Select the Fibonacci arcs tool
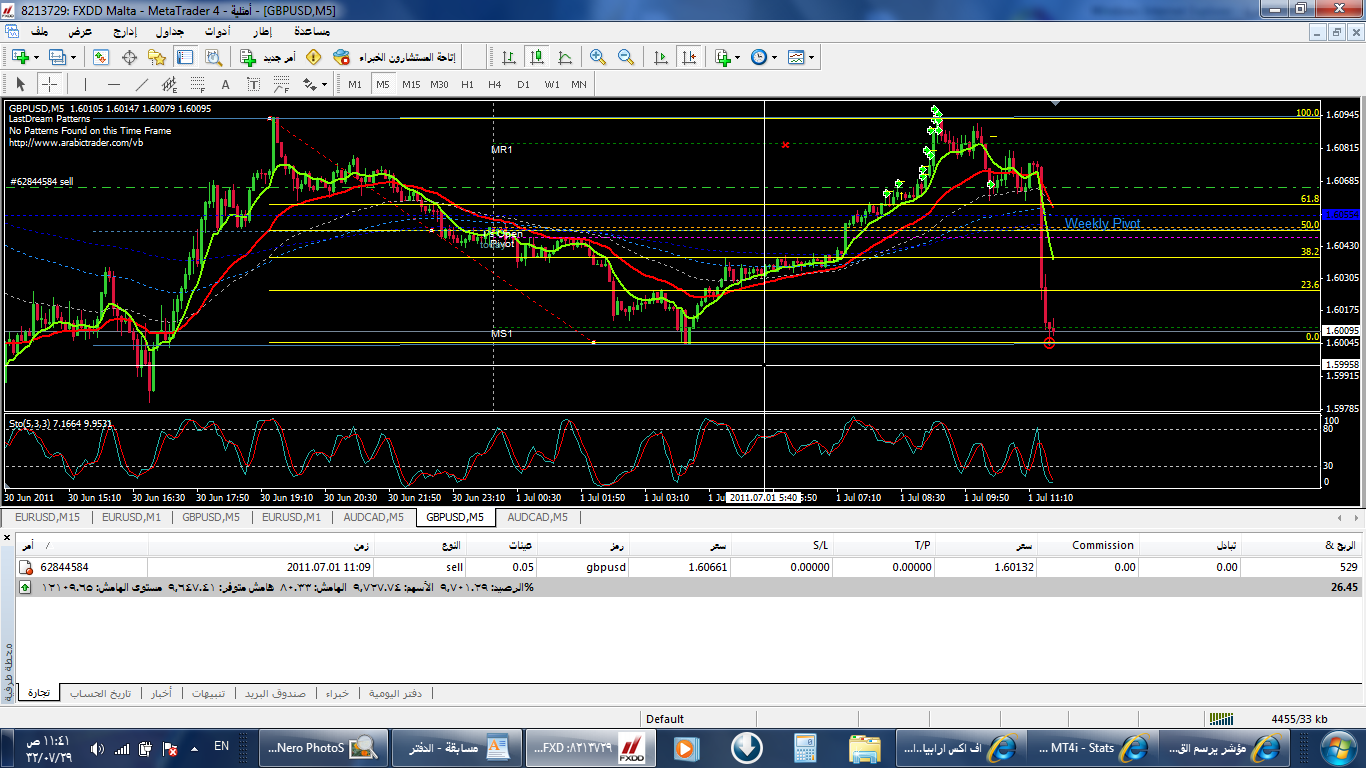The image size is (1366, 768). click(x=281, y=84)
